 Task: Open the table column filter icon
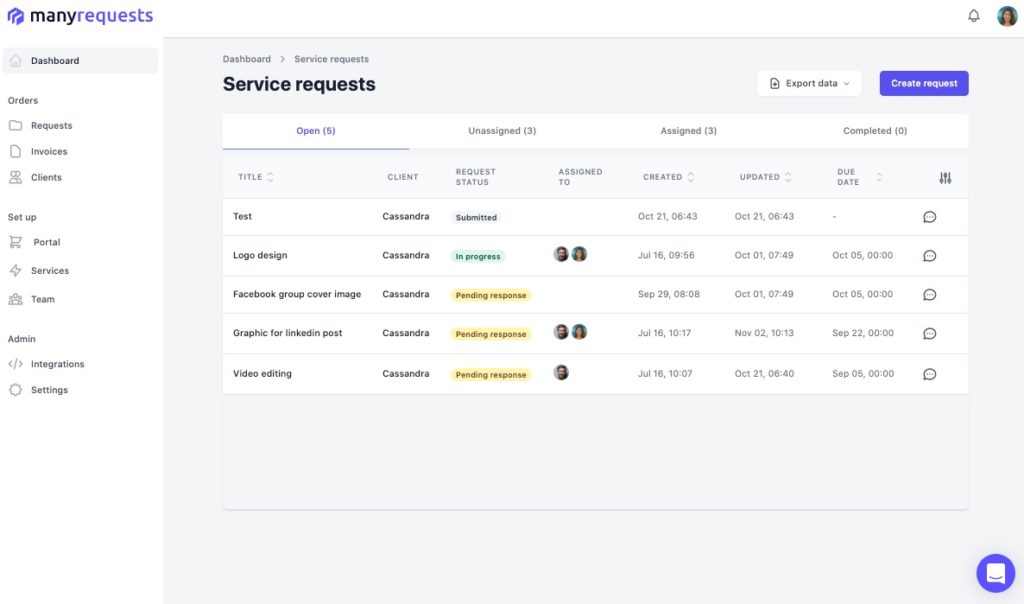[x=945, y=177]
